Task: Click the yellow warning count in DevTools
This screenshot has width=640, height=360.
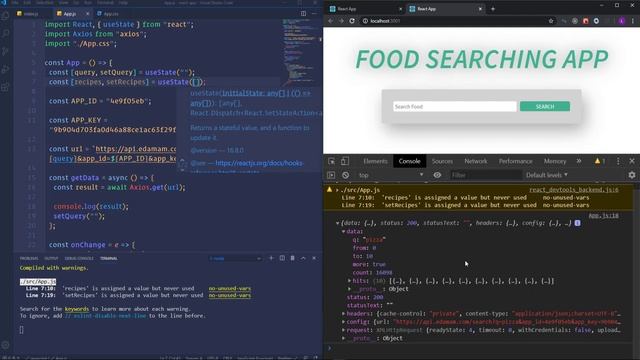Action: (x=600, y=161)
